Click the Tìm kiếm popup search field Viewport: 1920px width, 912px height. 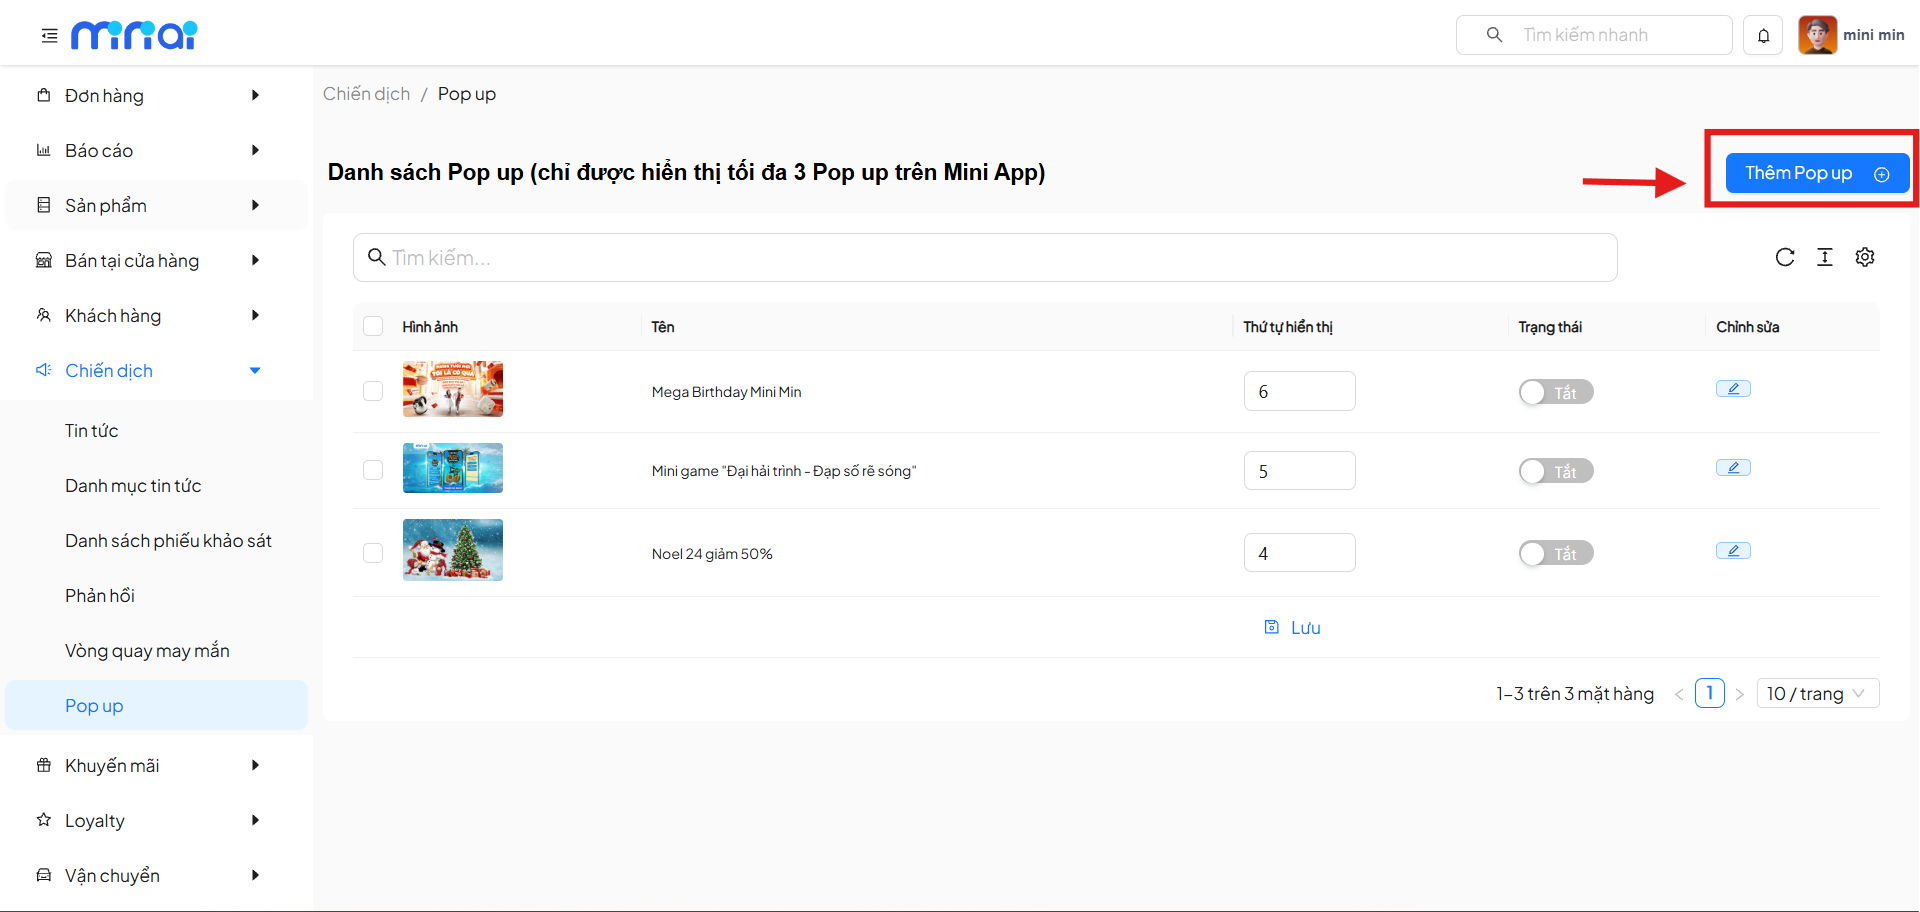(985, 258)
